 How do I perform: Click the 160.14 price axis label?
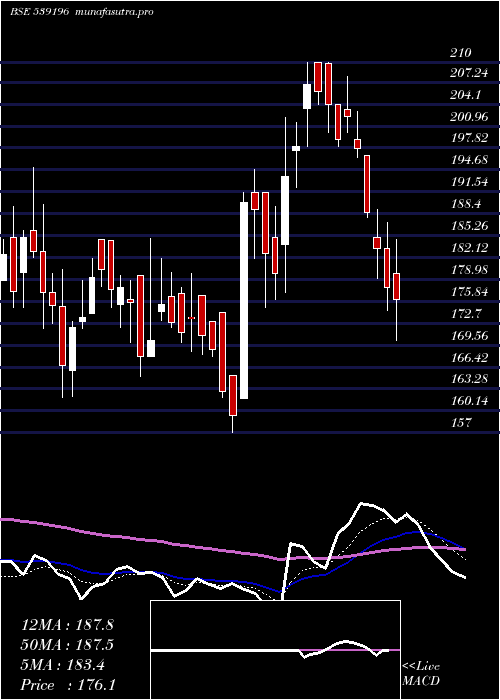point(469,401)
